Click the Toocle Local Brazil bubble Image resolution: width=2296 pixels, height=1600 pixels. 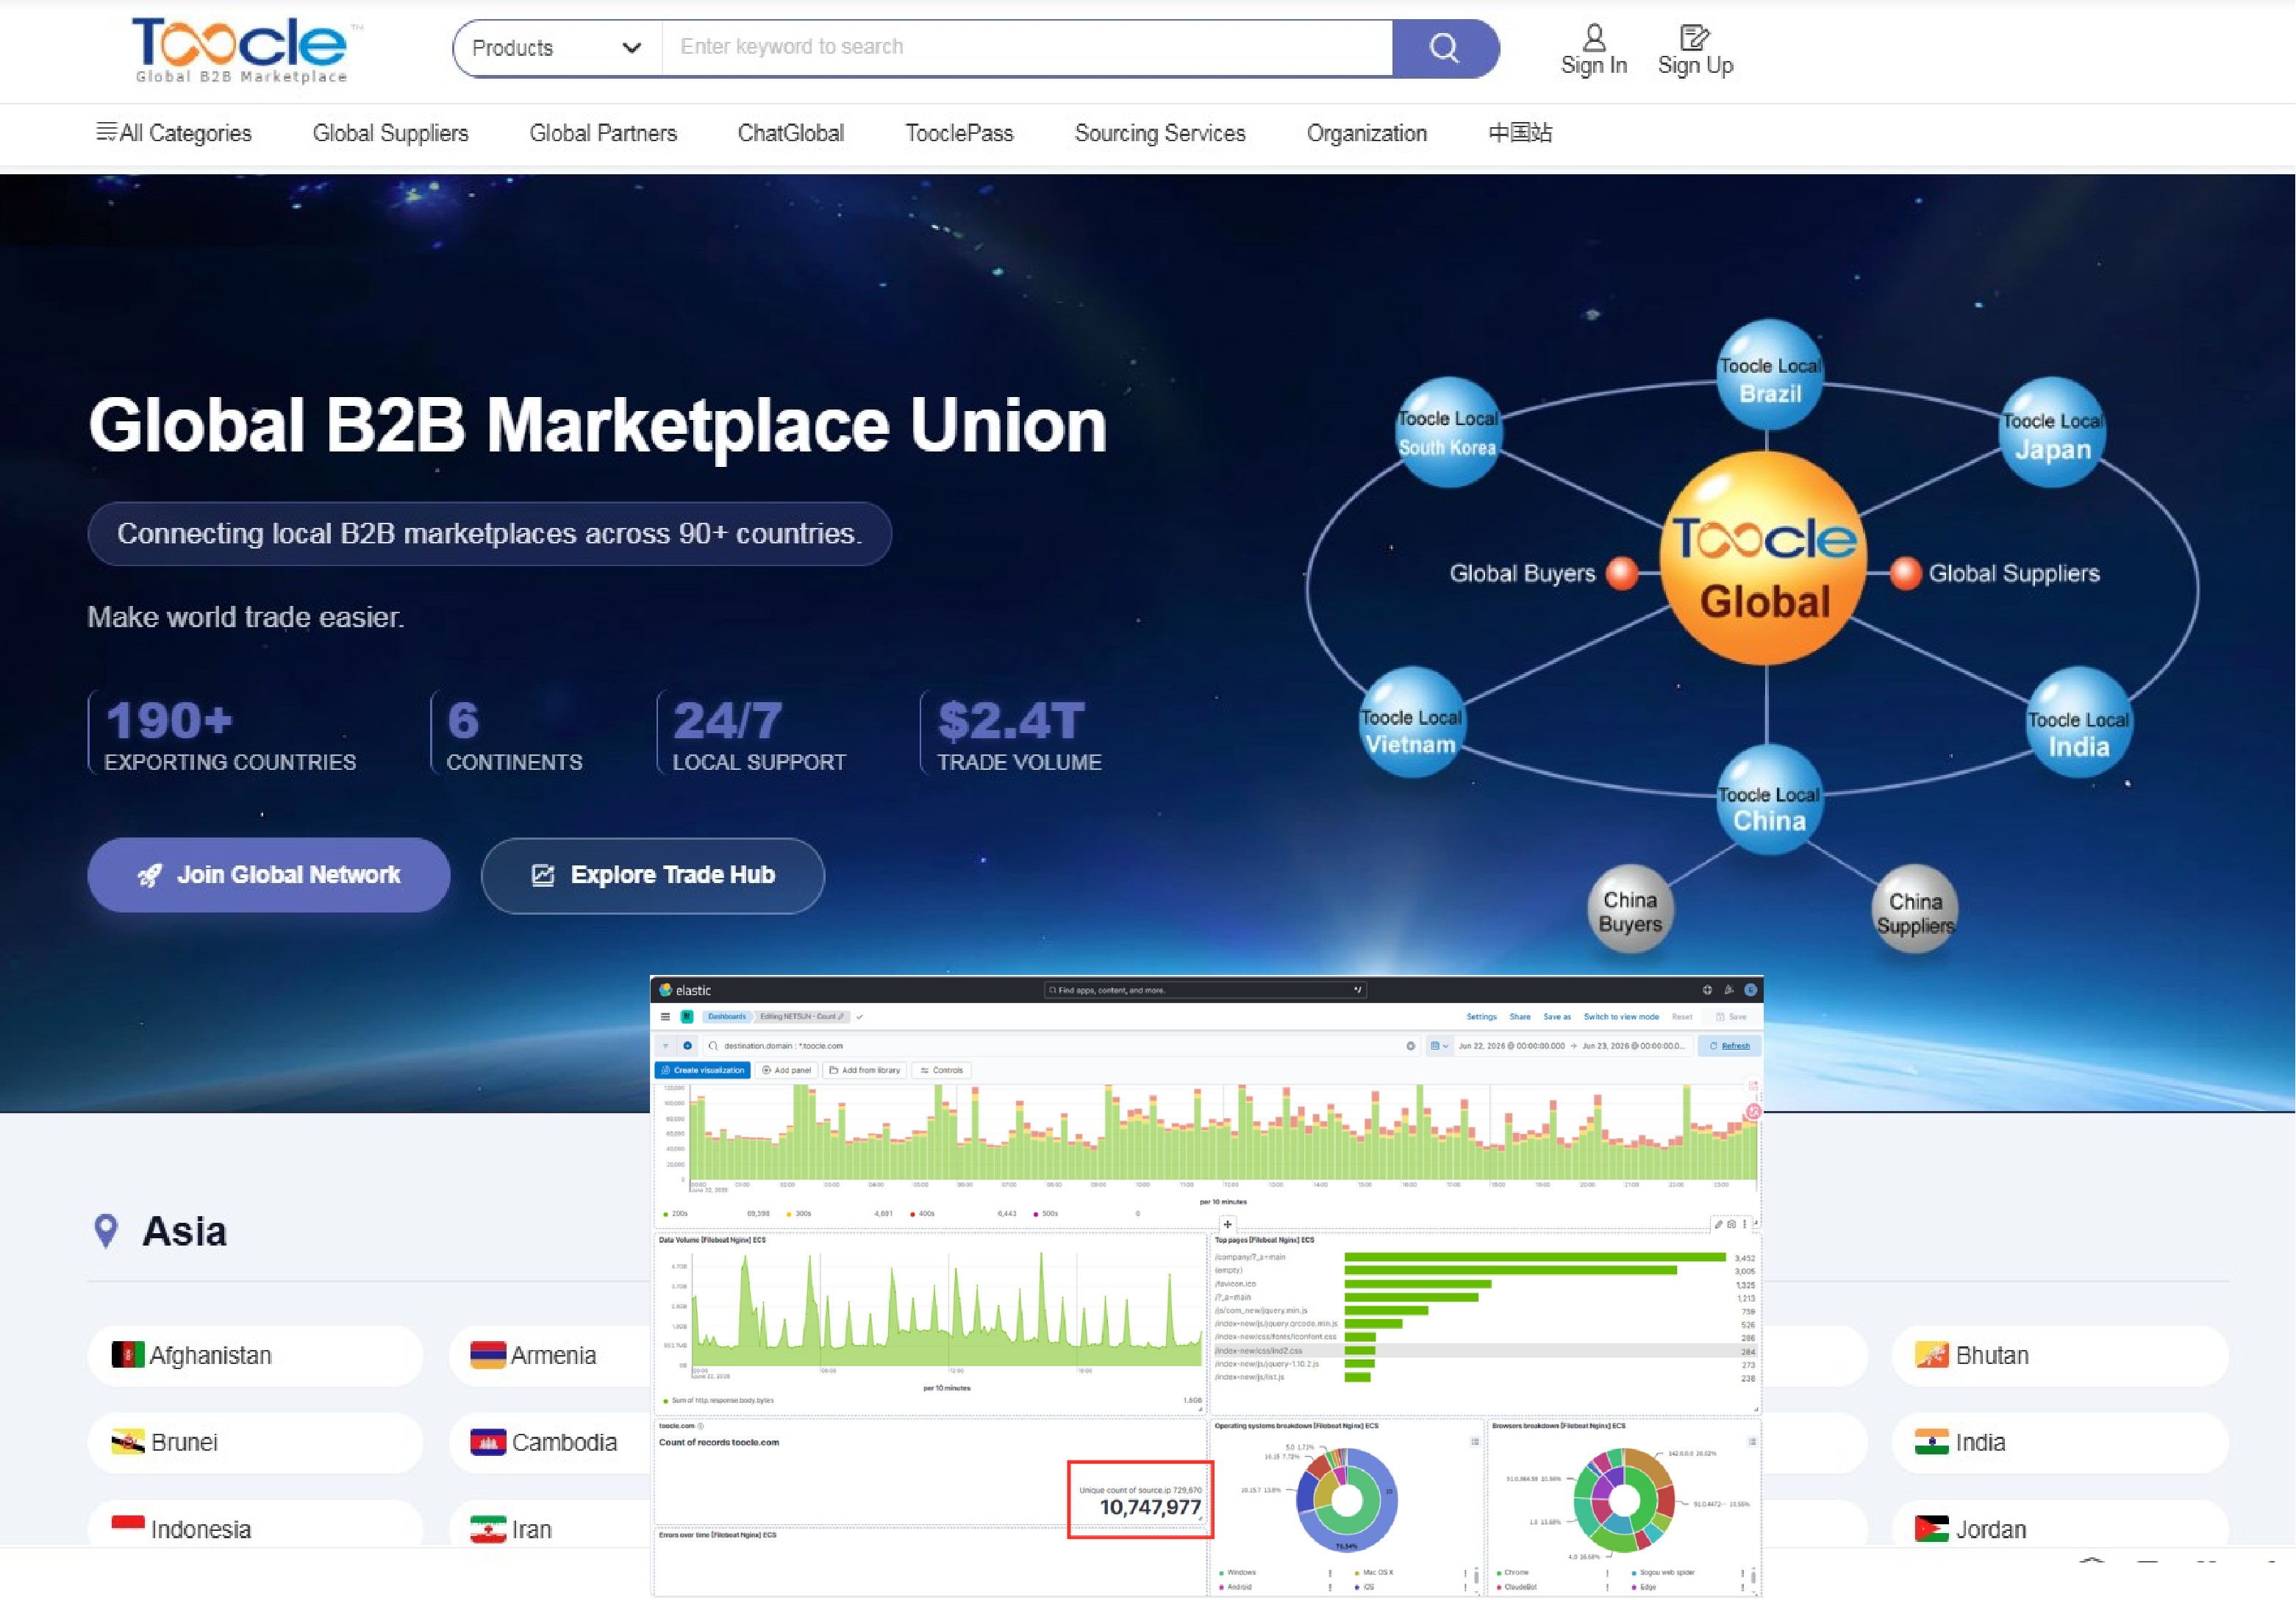[1769, 375]
